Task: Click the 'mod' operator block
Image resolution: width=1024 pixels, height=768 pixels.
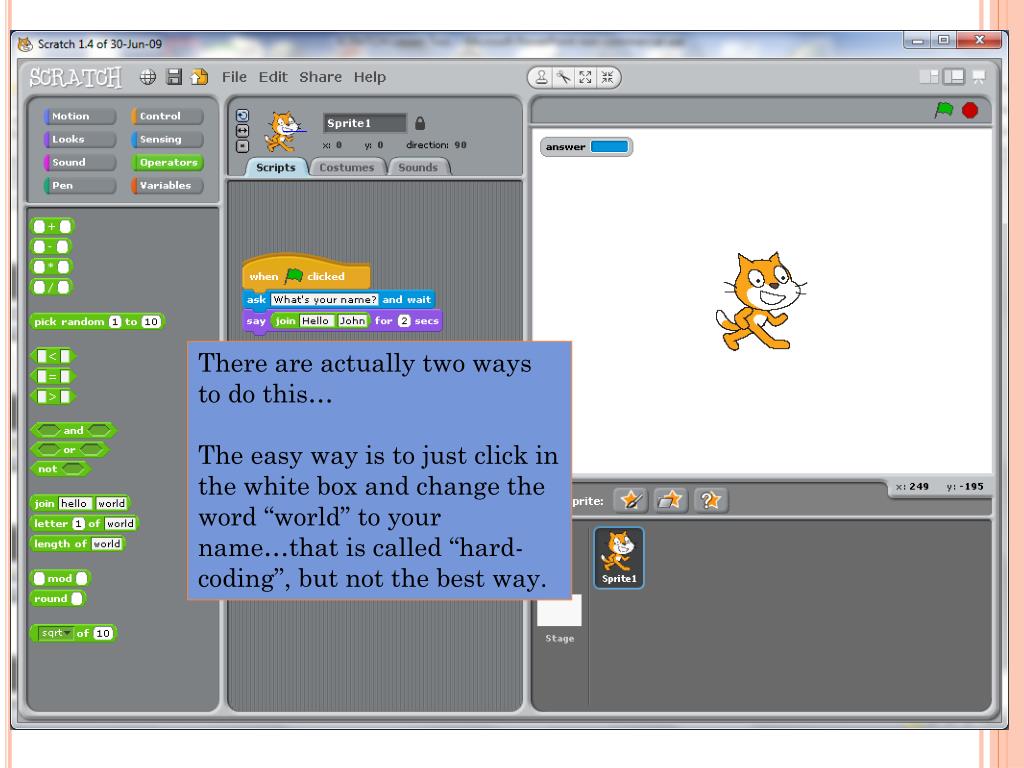Action: [x=59, y=578]
